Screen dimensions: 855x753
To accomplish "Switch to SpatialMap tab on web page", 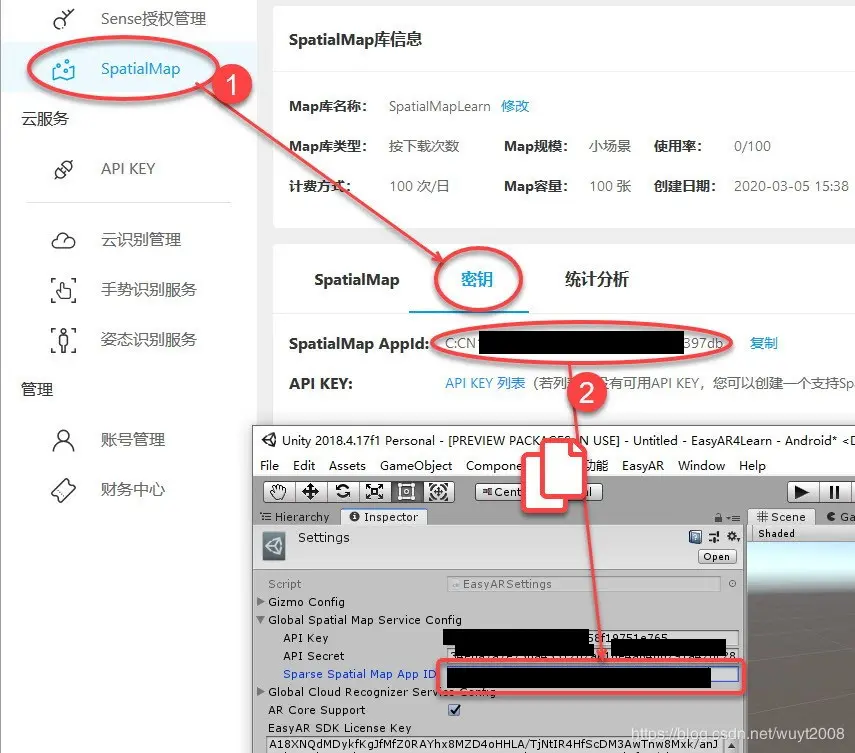I will point(357,280).
